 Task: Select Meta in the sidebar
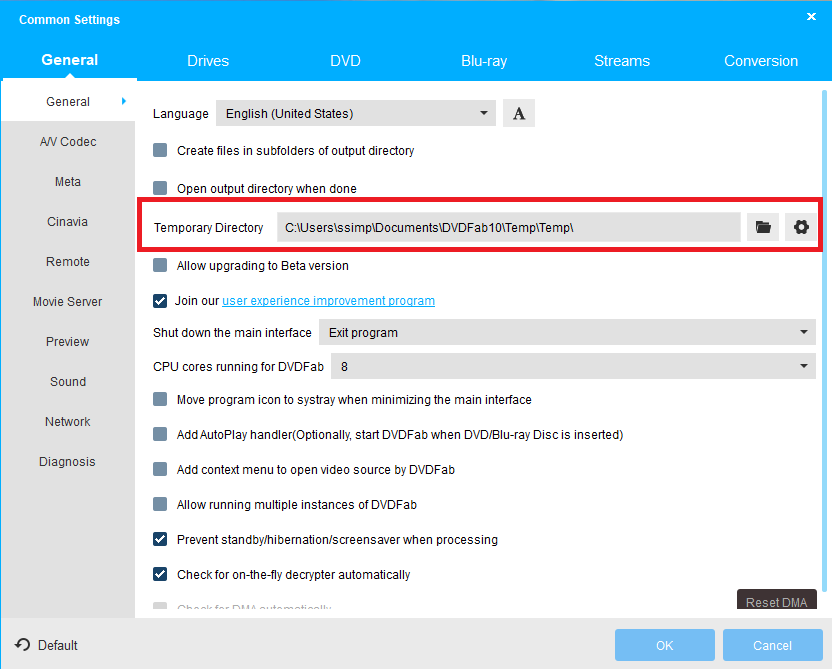(x=68, y=181)
